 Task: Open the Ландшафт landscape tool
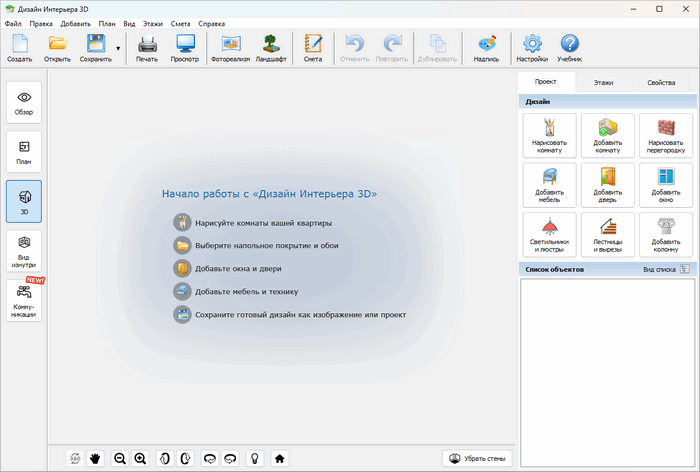click(x=270, y=47)
